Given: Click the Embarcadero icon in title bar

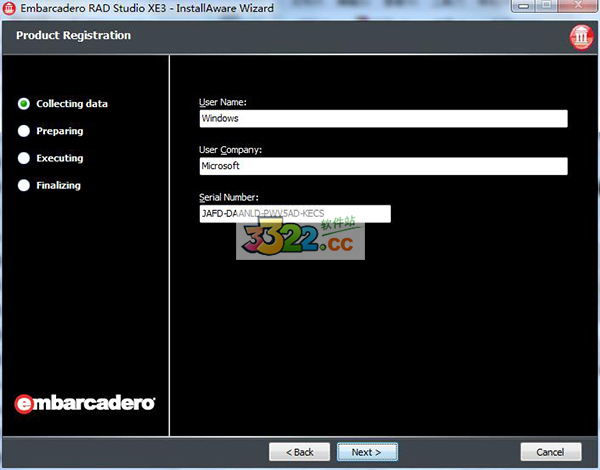Looking at the screenshot, I should (9, 8).
